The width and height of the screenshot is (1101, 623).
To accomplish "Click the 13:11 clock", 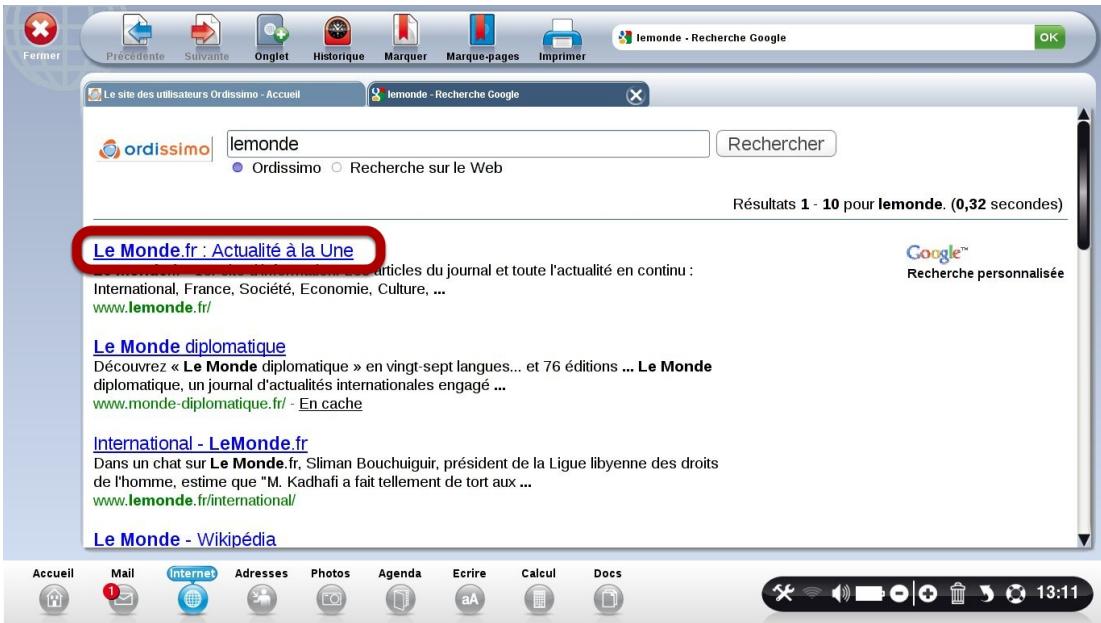I will [x=1057, y=593].
